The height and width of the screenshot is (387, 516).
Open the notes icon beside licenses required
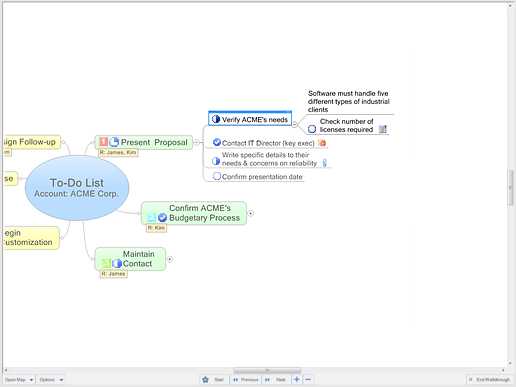pos(383,129)
